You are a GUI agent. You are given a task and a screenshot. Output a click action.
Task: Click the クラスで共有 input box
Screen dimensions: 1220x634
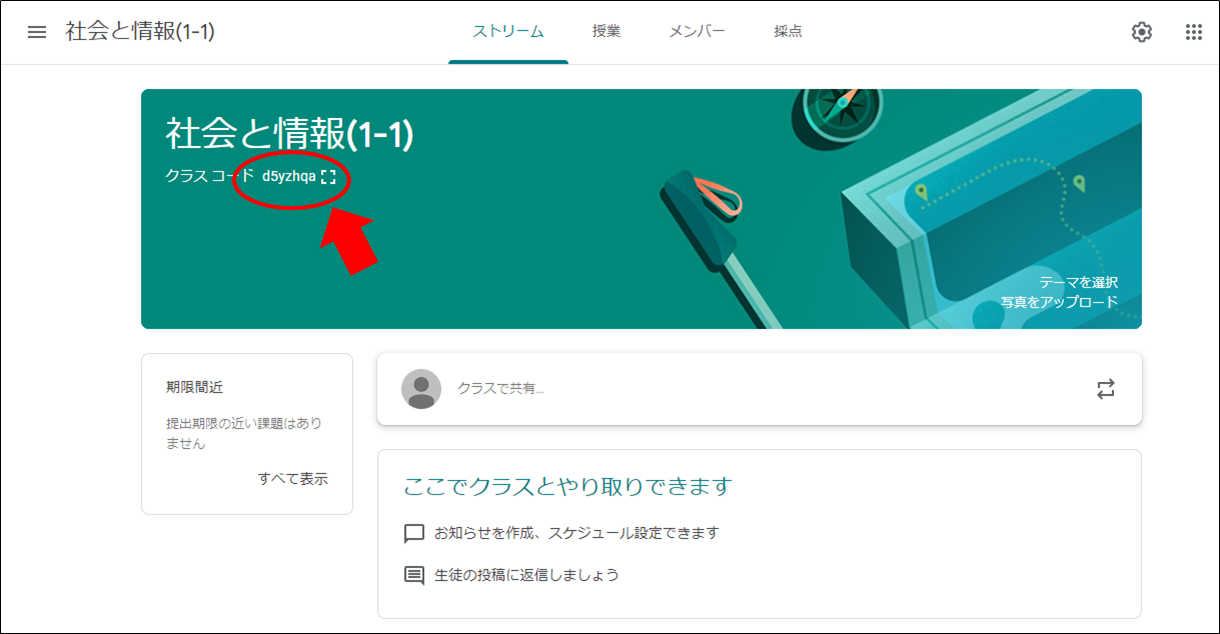(x=759, y=389)
